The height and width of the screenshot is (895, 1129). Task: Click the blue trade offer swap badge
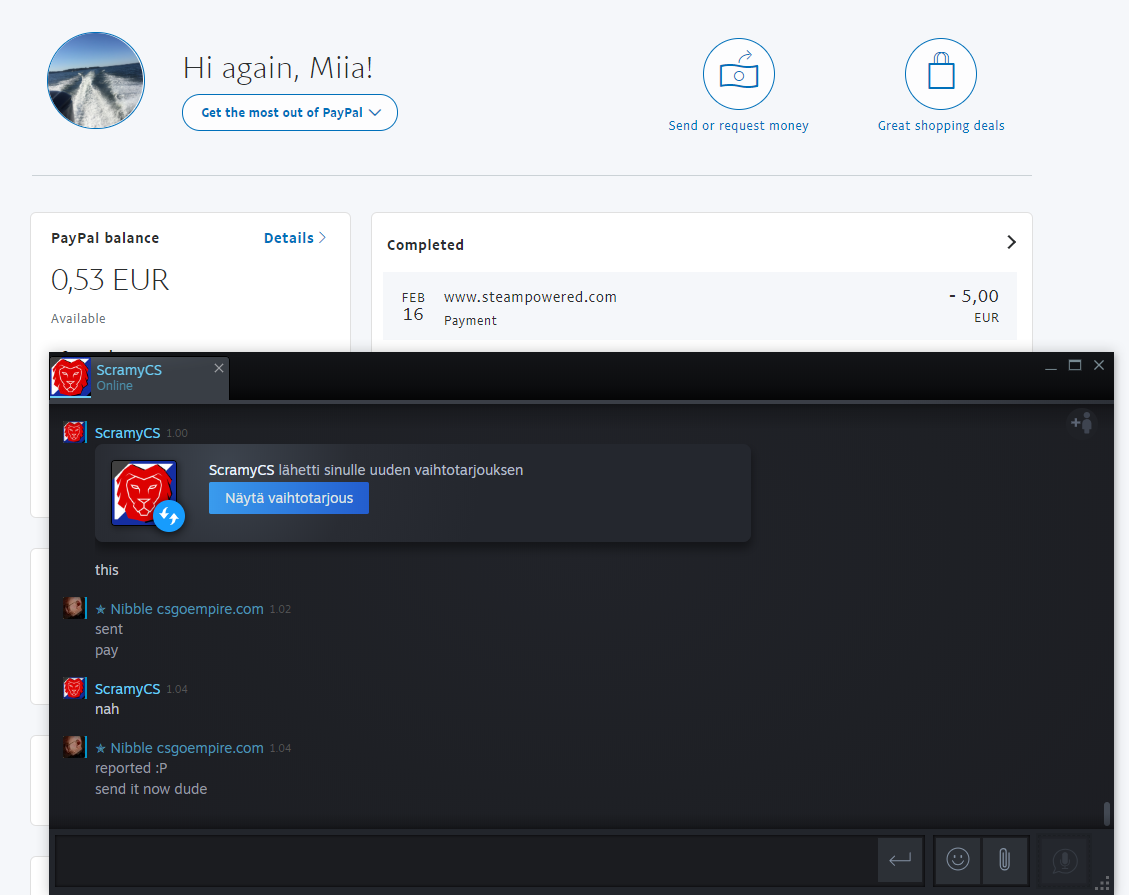coord(169,516)
